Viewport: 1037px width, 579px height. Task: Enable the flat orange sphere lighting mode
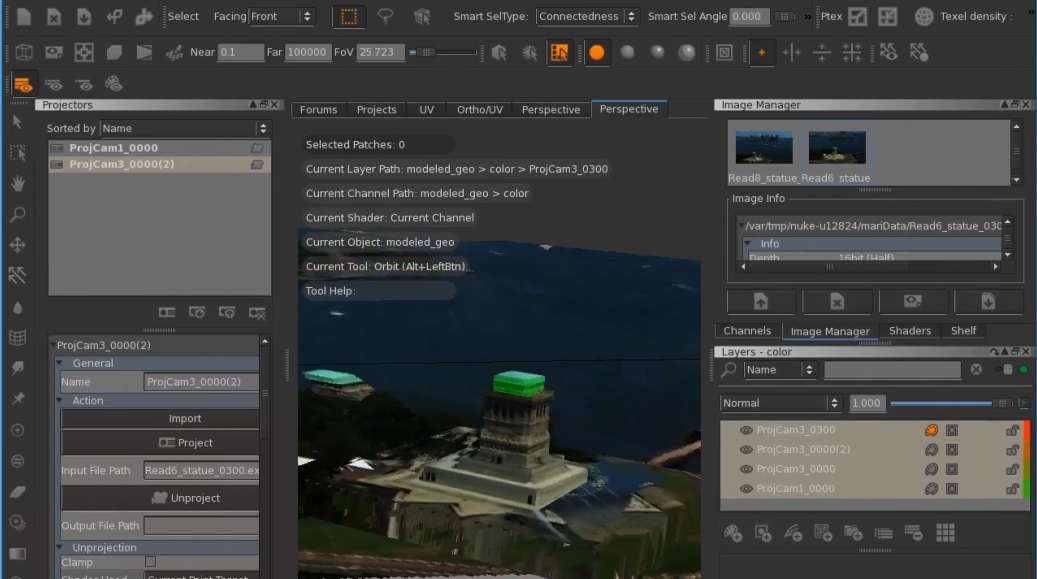pos(597,52)
